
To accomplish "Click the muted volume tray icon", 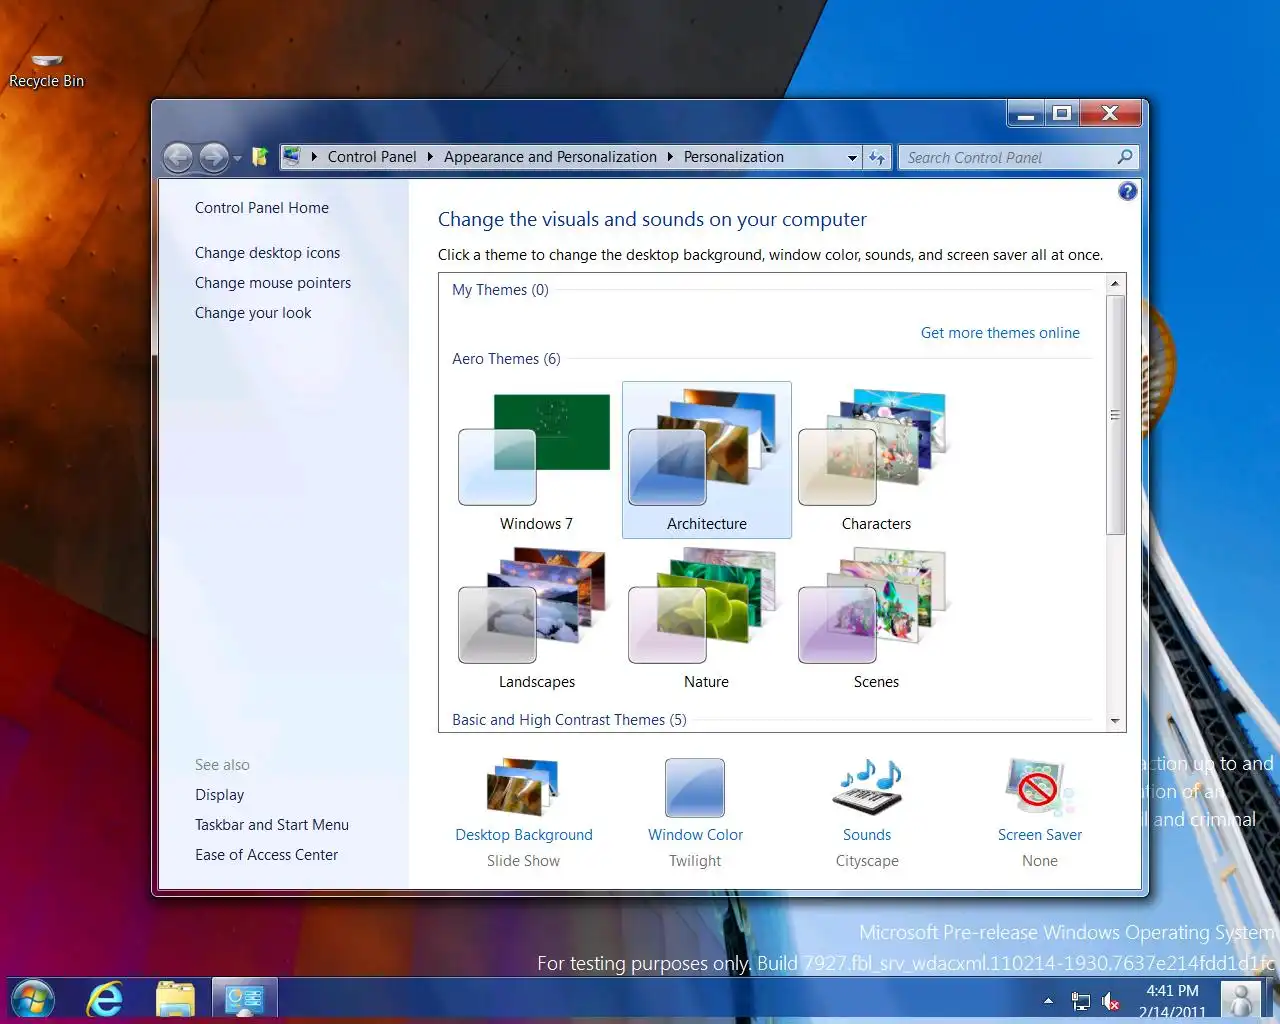I will [1111, 1001].
